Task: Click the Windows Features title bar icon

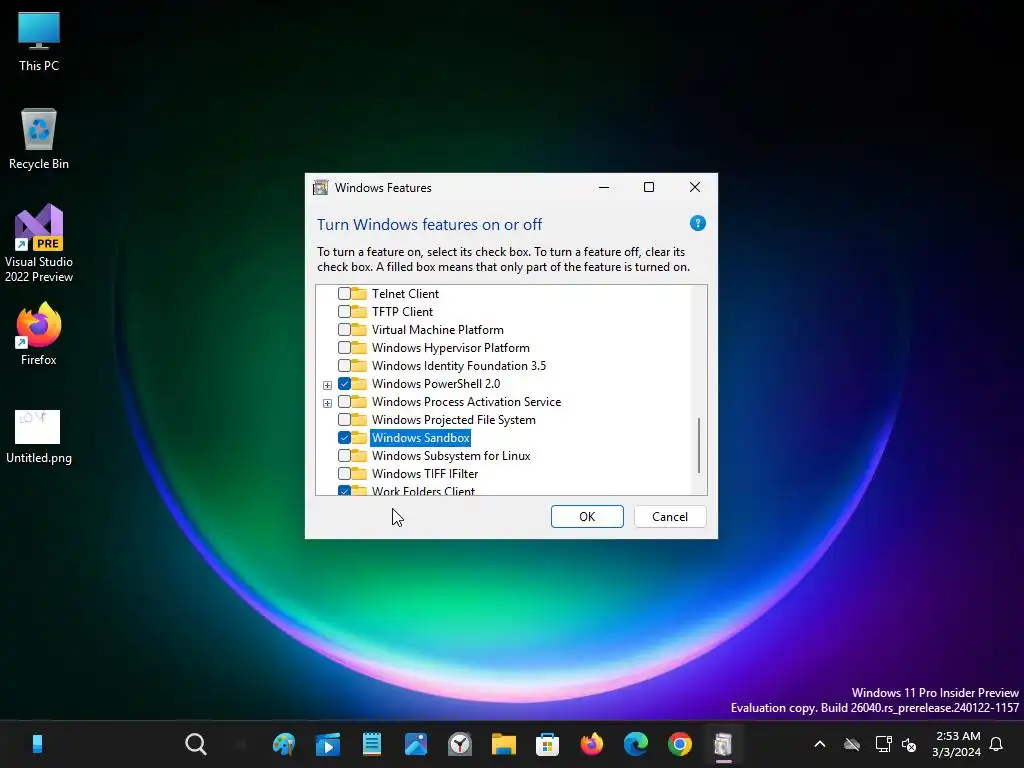Action: pyautogui.click(x=321, y=188)
